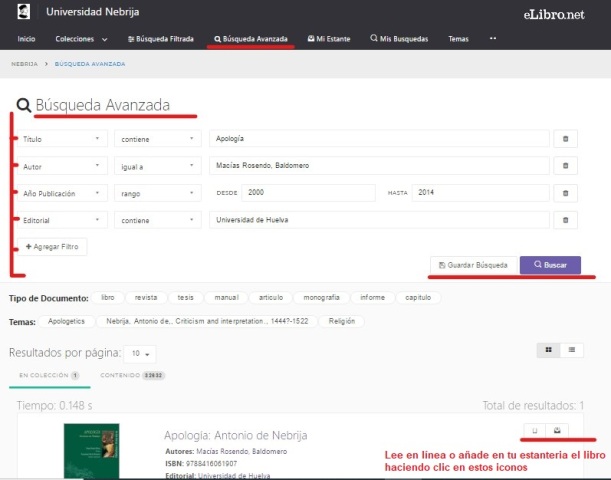Add Apología book to shelf icon
This screenshot has width=611, height=480.
557,431
